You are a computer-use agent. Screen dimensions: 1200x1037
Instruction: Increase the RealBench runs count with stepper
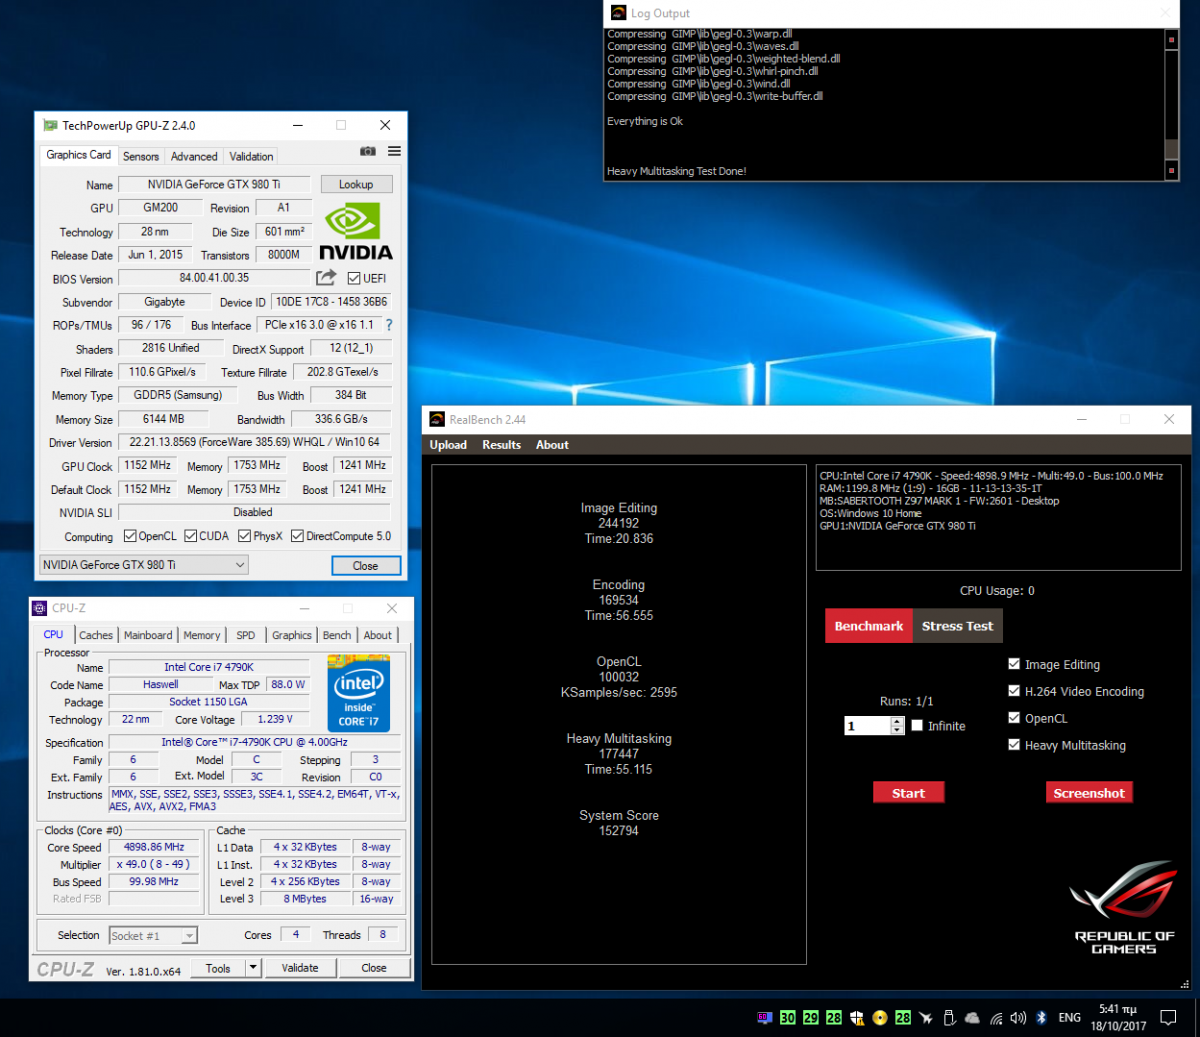897,722
